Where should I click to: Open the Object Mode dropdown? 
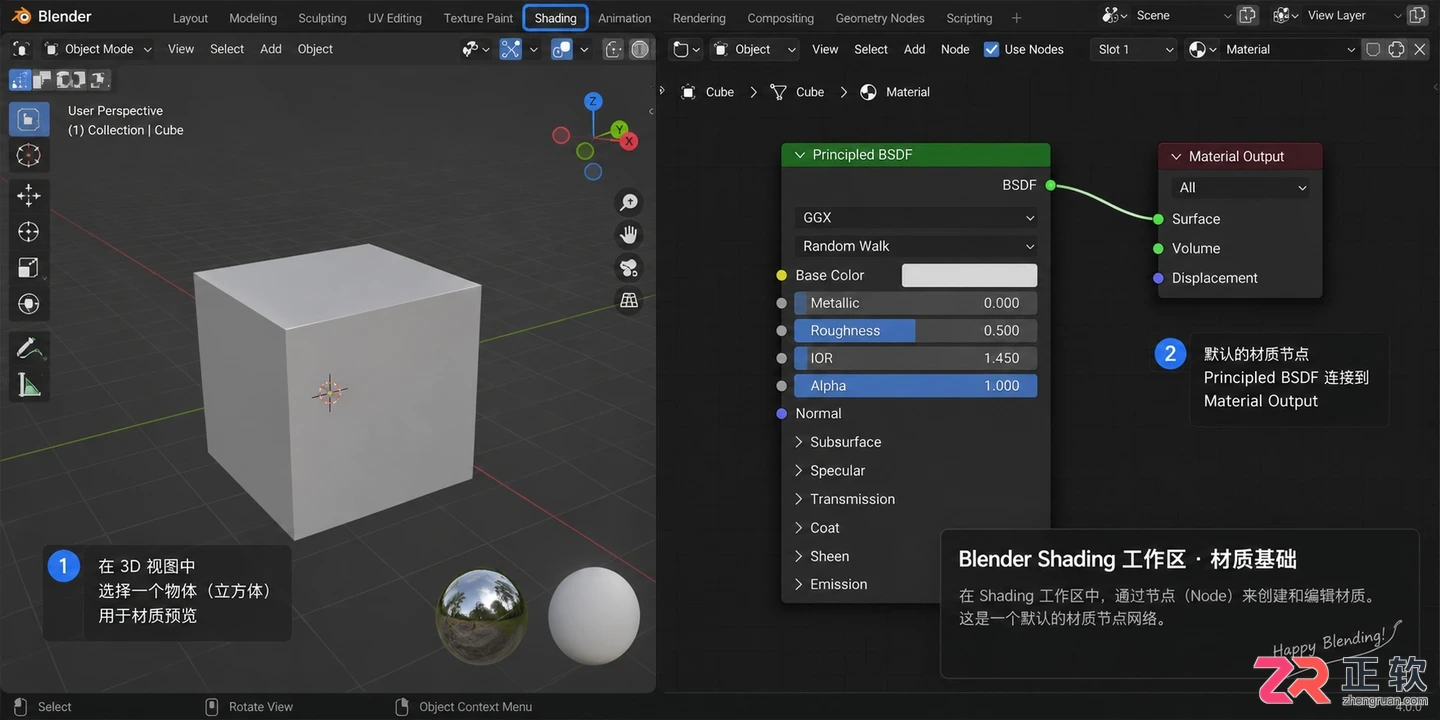click(x=98, y=49)
